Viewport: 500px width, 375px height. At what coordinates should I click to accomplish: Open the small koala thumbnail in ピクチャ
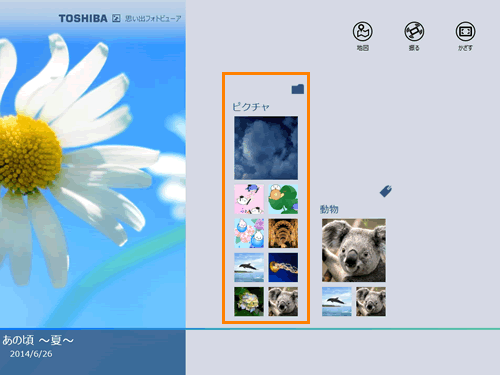tap(283, 301)
